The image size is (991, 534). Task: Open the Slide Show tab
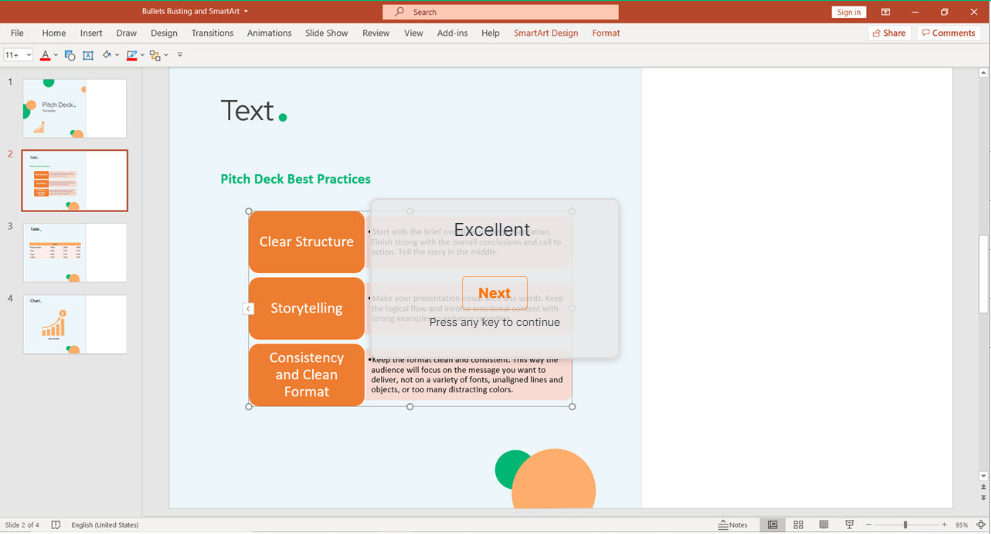pyautogui.click(x=327, y=33)
